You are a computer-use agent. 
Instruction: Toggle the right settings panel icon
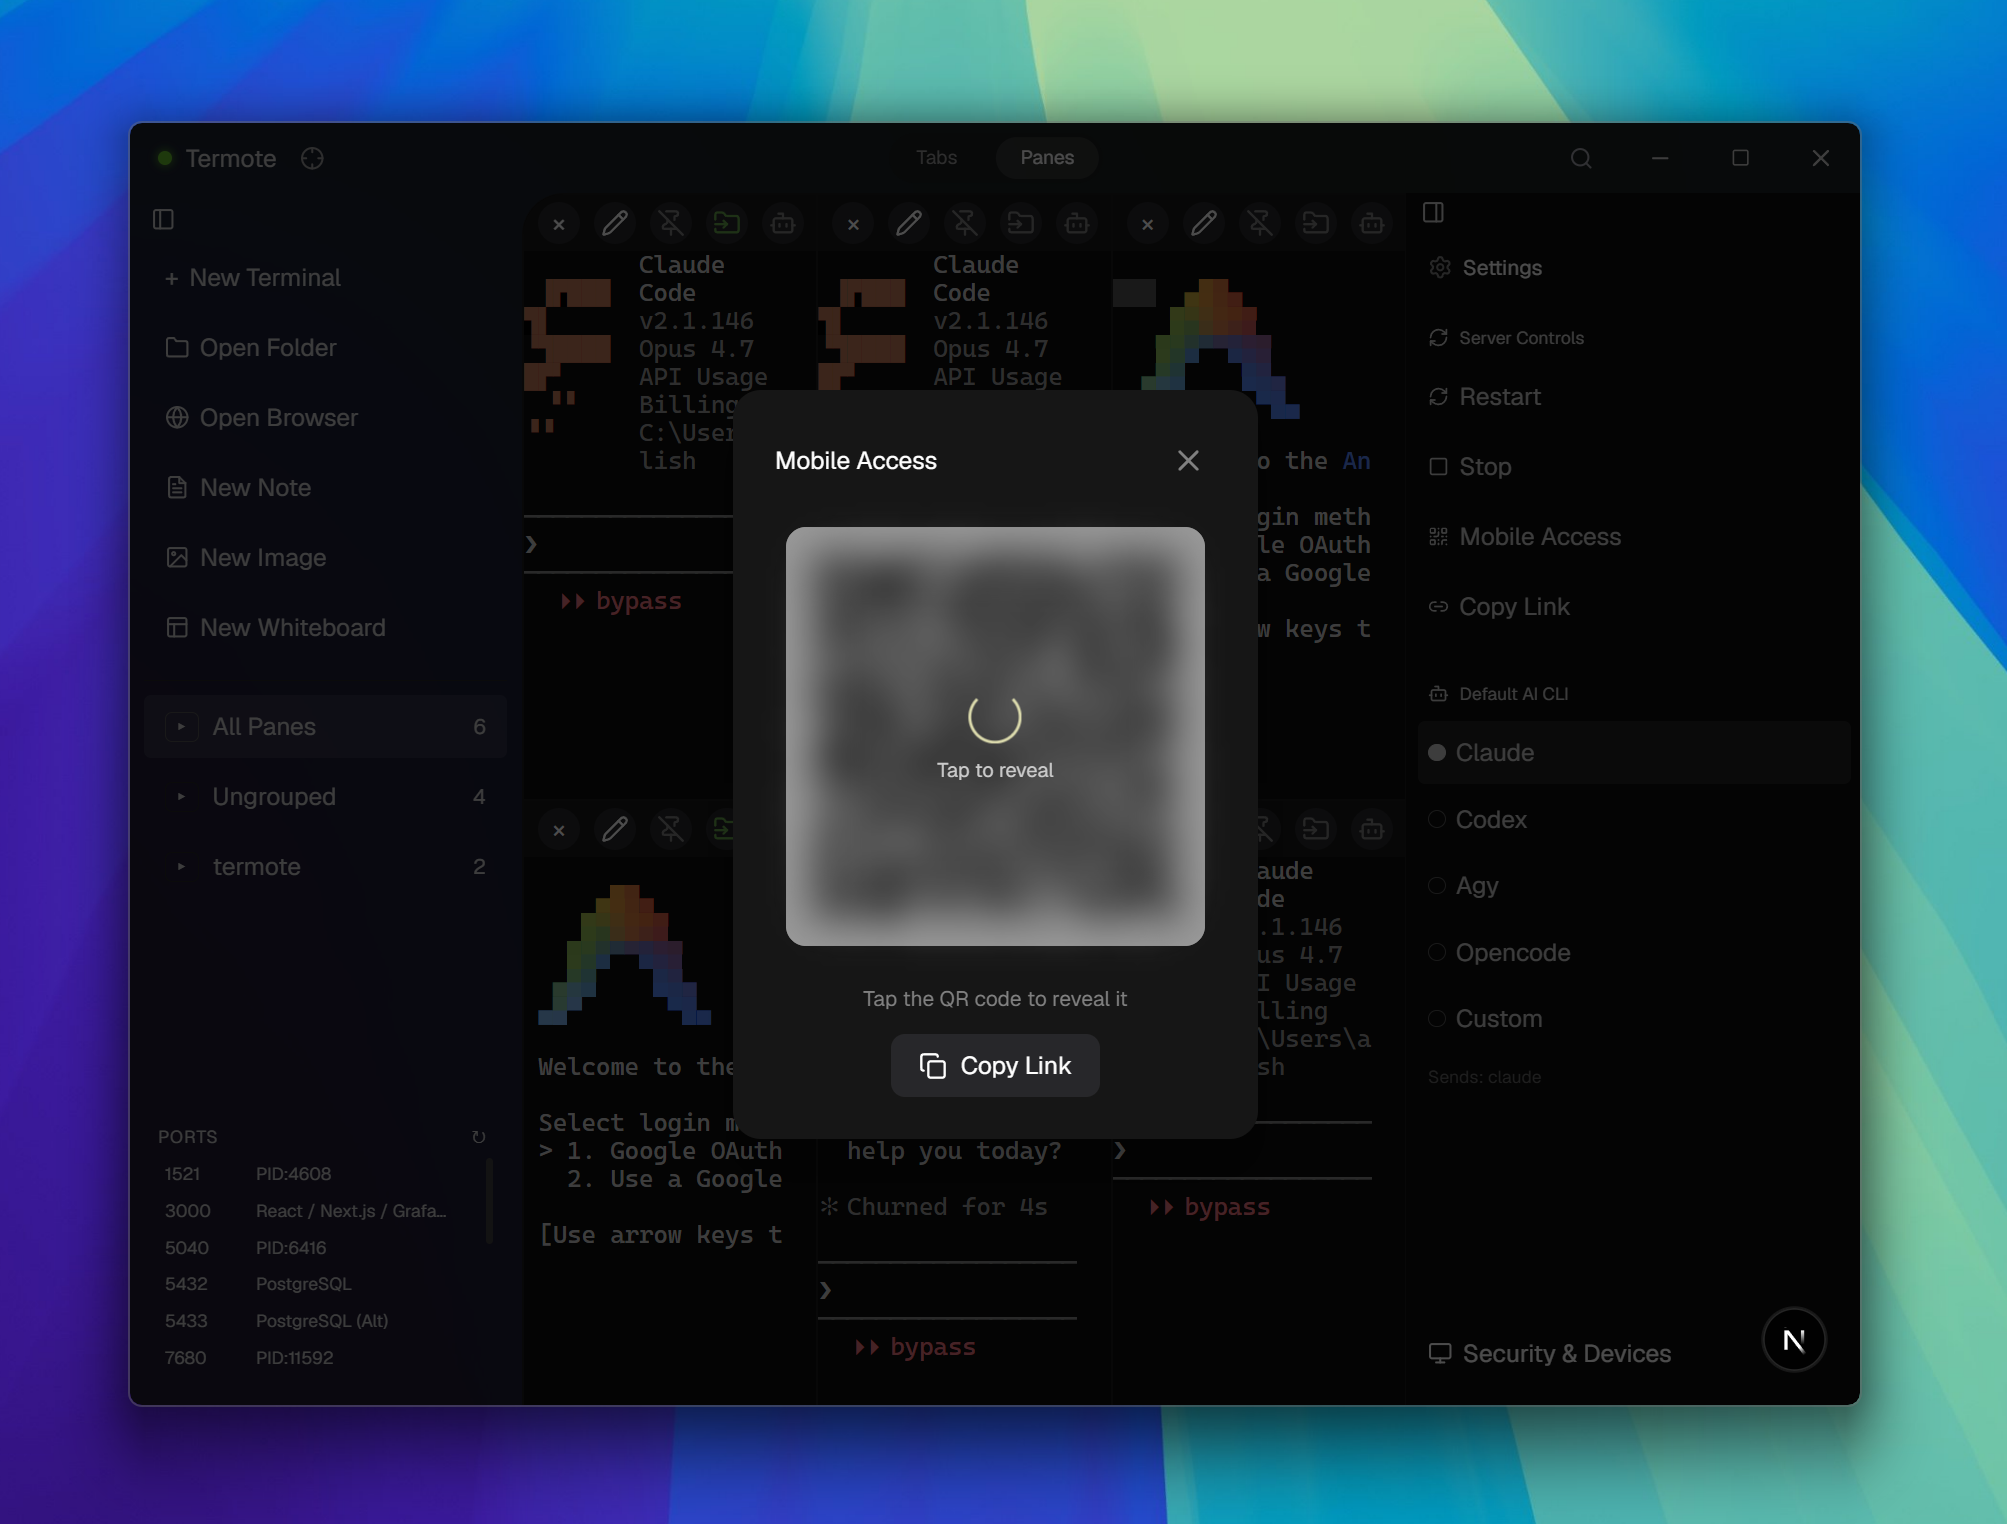tap(1433, 212)
